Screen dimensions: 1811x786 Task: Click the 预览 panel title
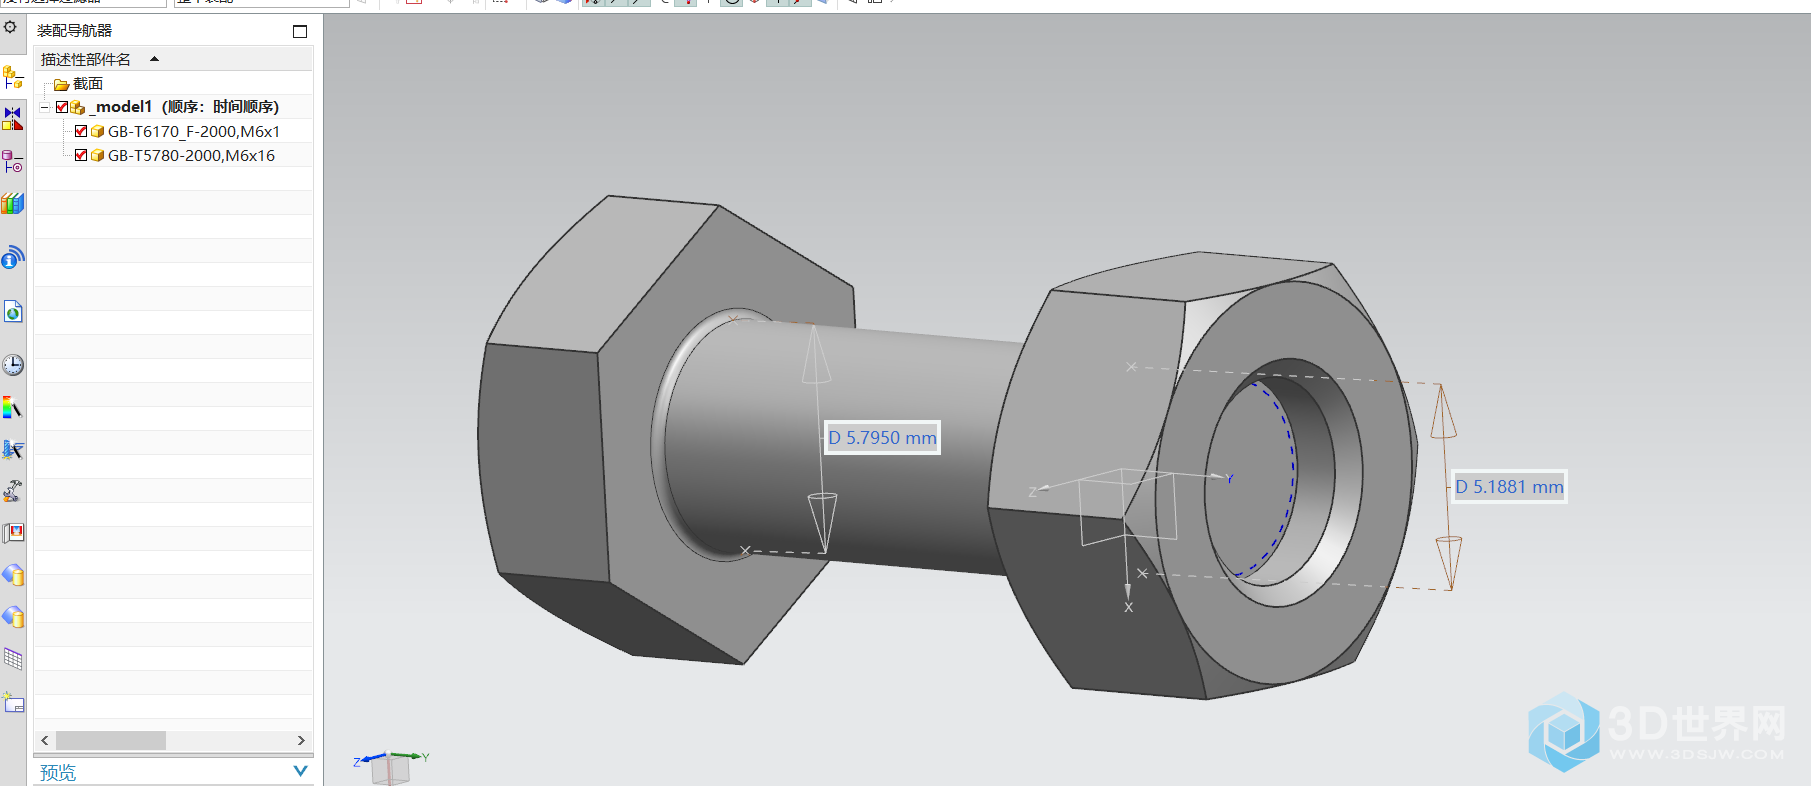click(58, 772)
